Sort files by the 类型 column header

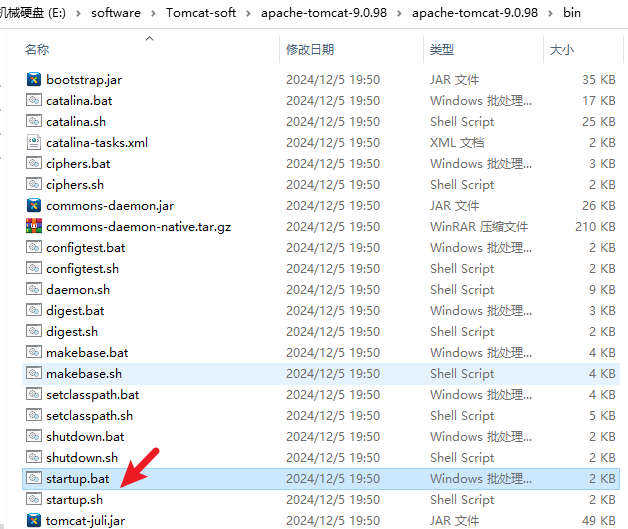pos(442,50)
